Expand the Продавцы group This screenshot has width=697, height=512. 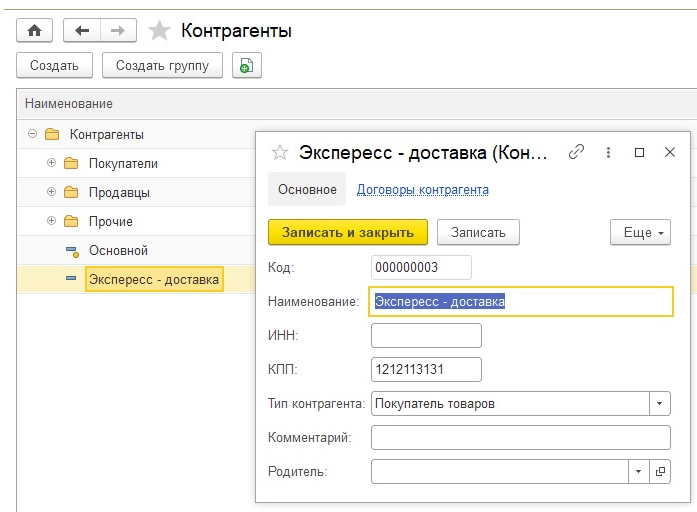pos(52,192)
